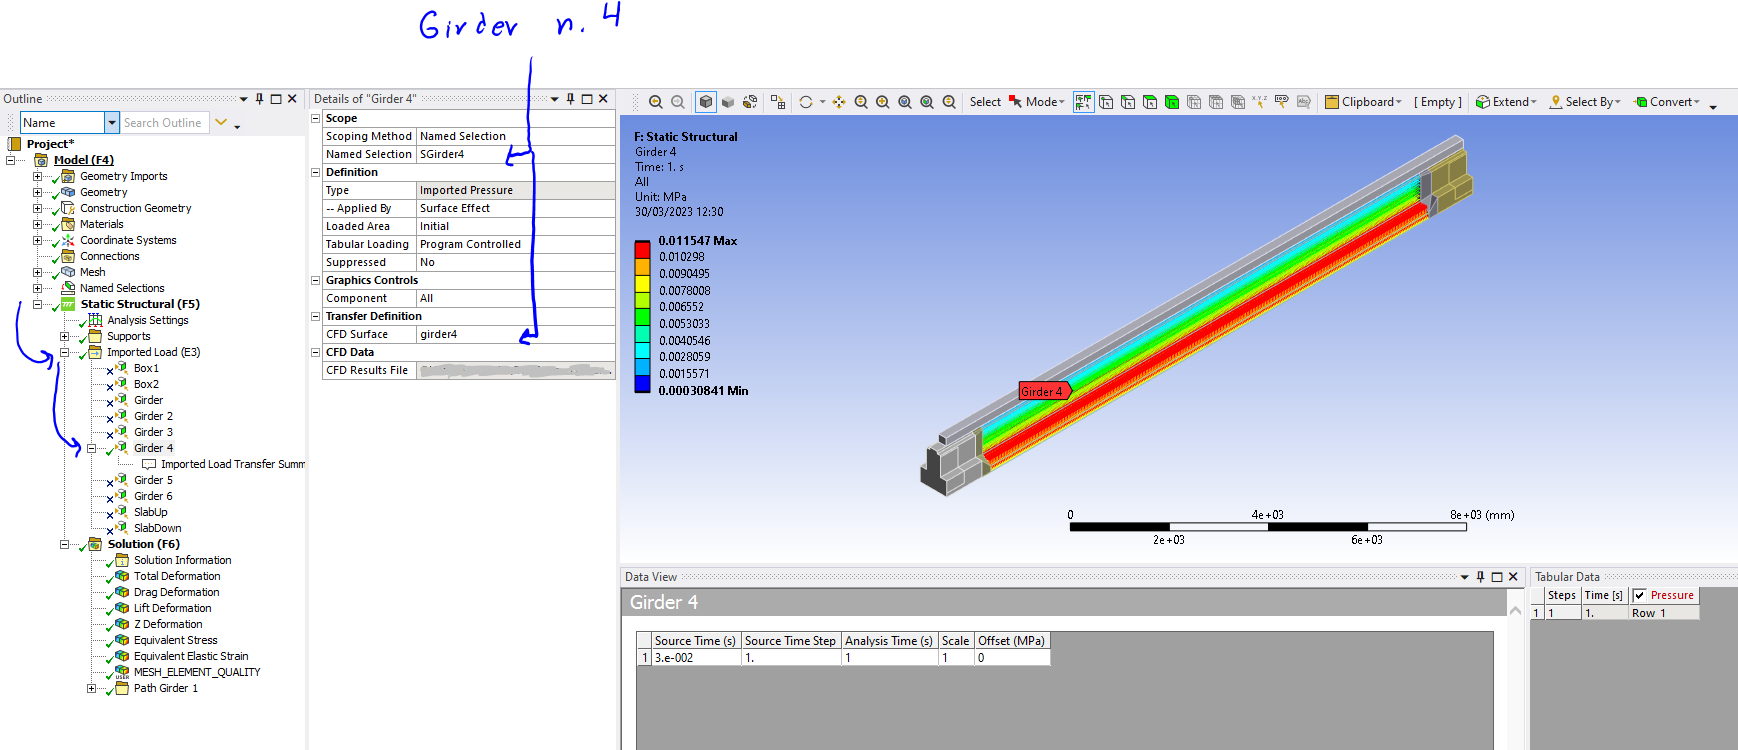Screen dimensions: 1738x750
Task: Open the Convert selection menu
Action: [x=1667, y=102]
